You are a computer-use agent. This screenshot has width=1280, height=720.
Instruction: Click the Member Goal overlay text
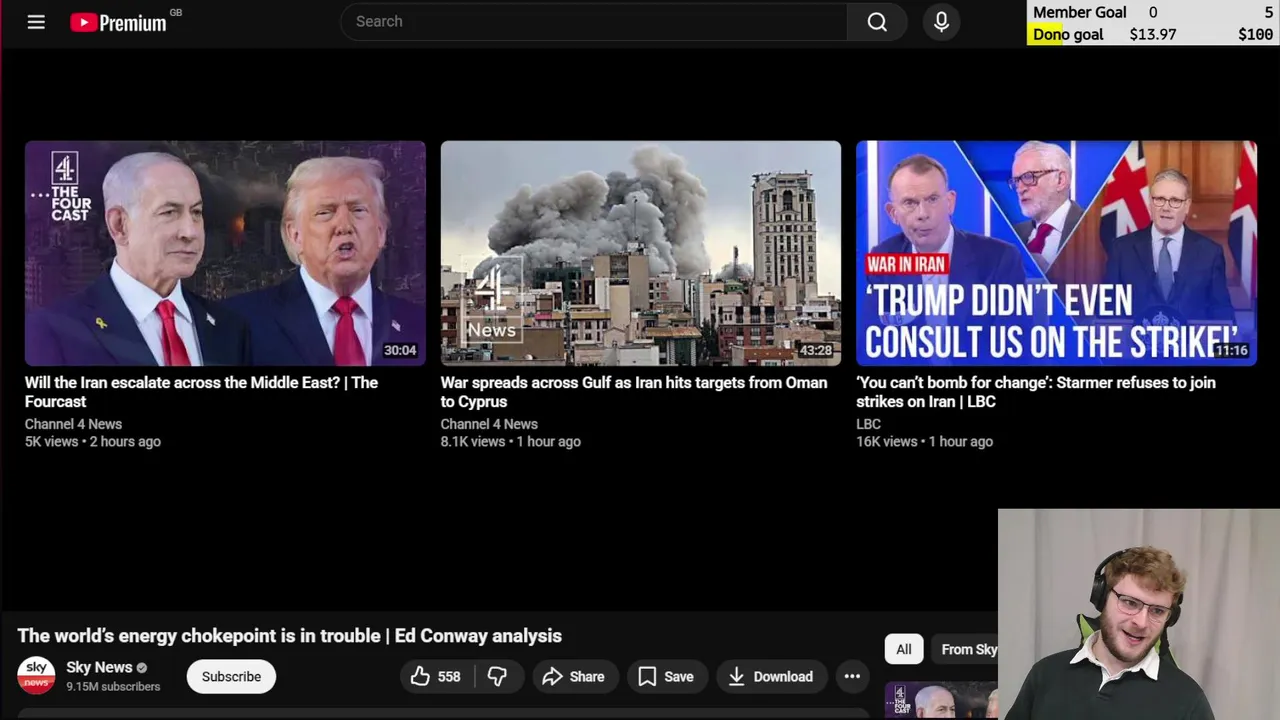pyautogui.click(x=1079, y=12)
